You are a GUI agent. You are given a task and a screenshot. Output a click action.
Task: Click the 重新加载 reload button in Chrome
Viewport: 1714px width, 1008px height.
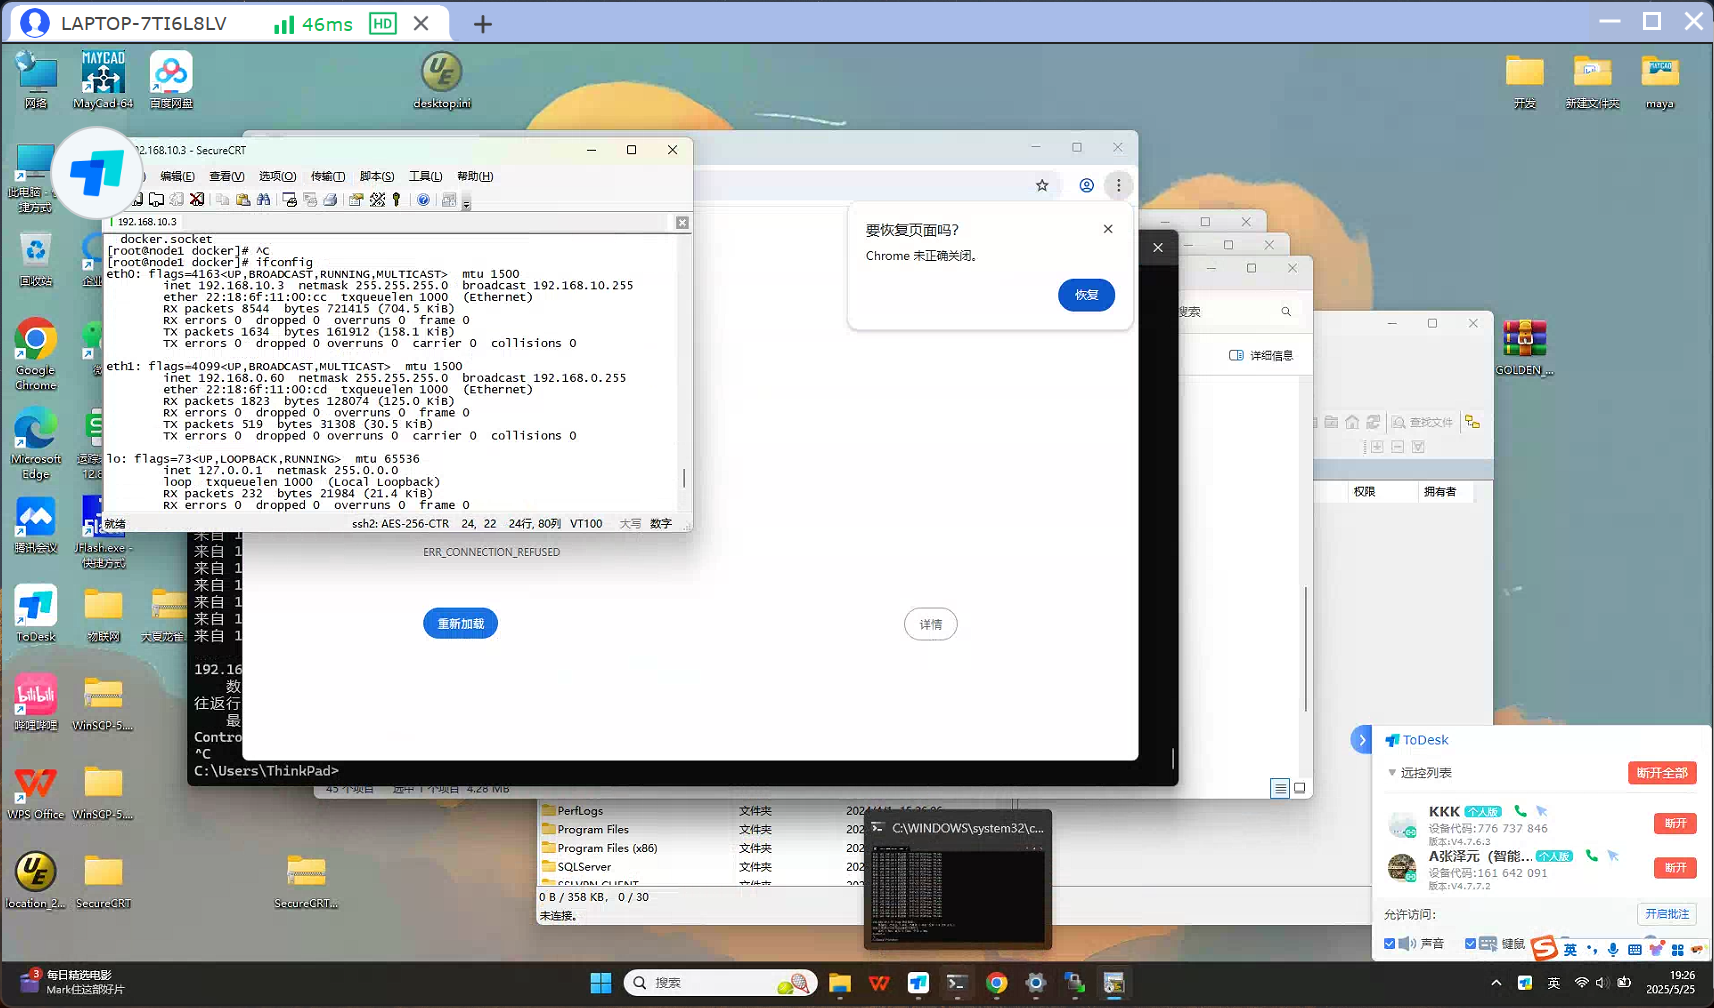pyautogui.click(x=460, y=624)
